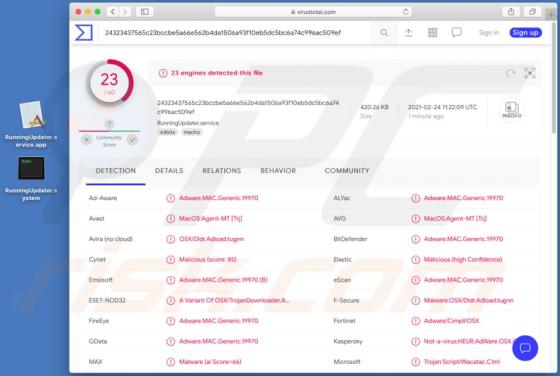
Task: Click ESET-NOD32 TrojanDownloader detection text
Action: coord(234,300)
